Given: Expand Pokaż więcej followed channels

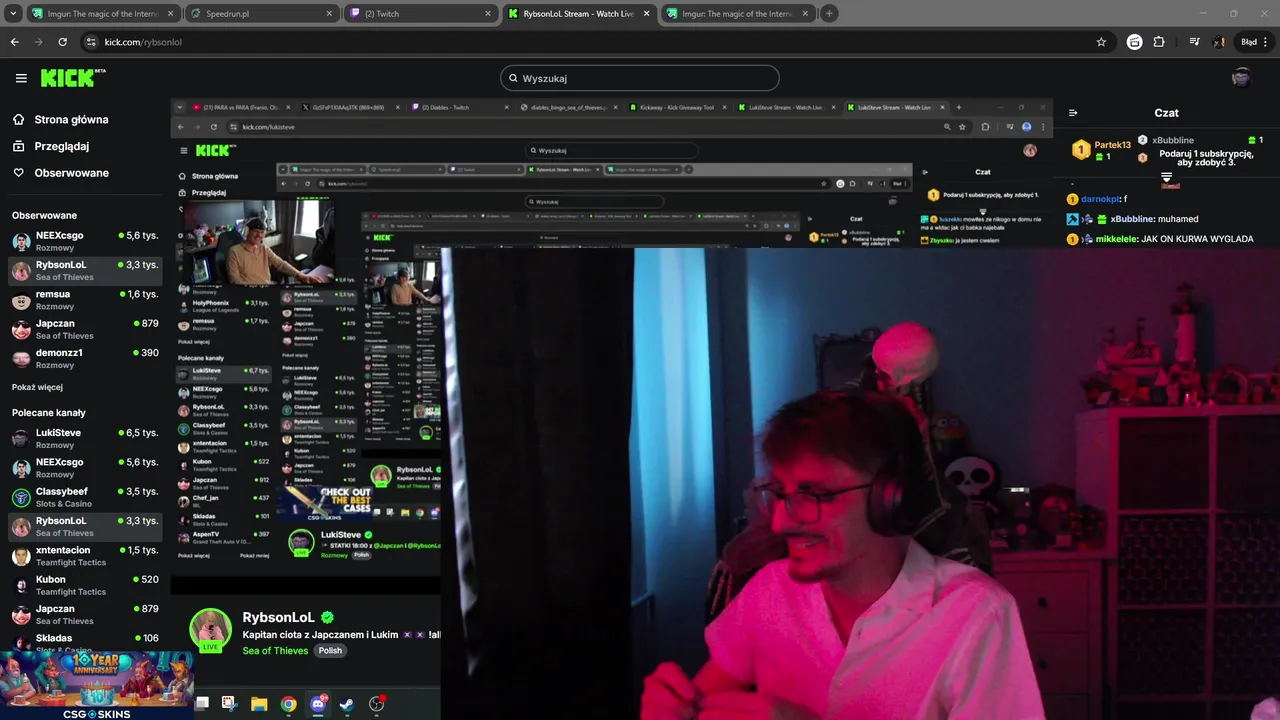Looking at the screenshot, I should coord(37,387).
